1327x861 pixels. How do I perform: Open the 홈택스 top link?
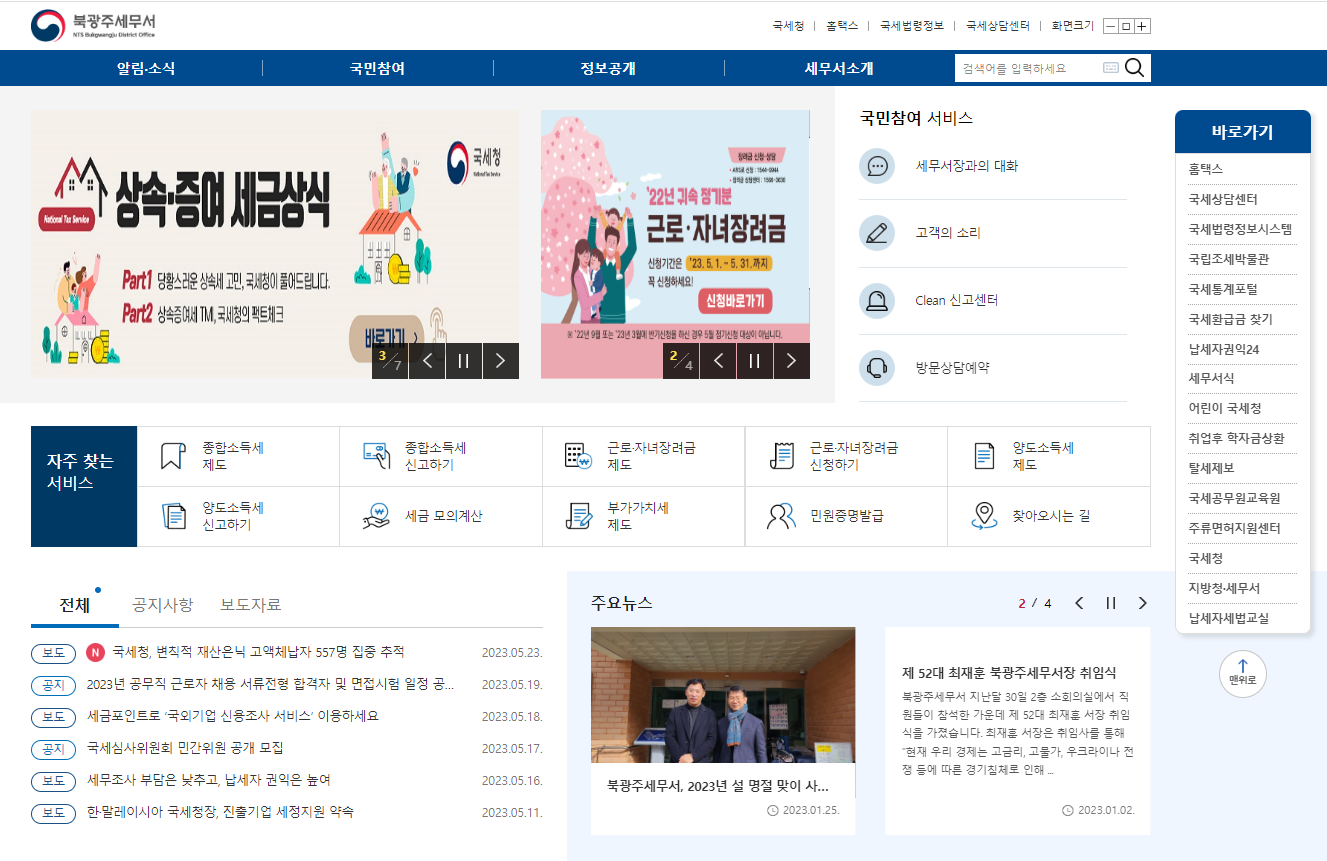coord(842,26)
